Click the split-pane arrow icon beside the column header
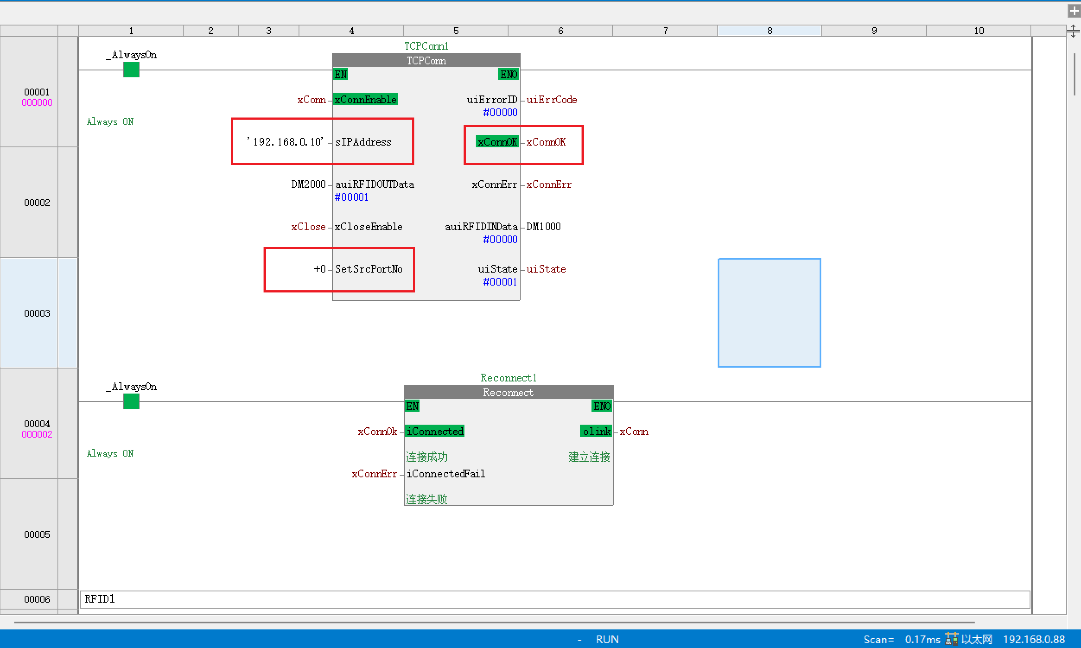 tap(1073, 31)
